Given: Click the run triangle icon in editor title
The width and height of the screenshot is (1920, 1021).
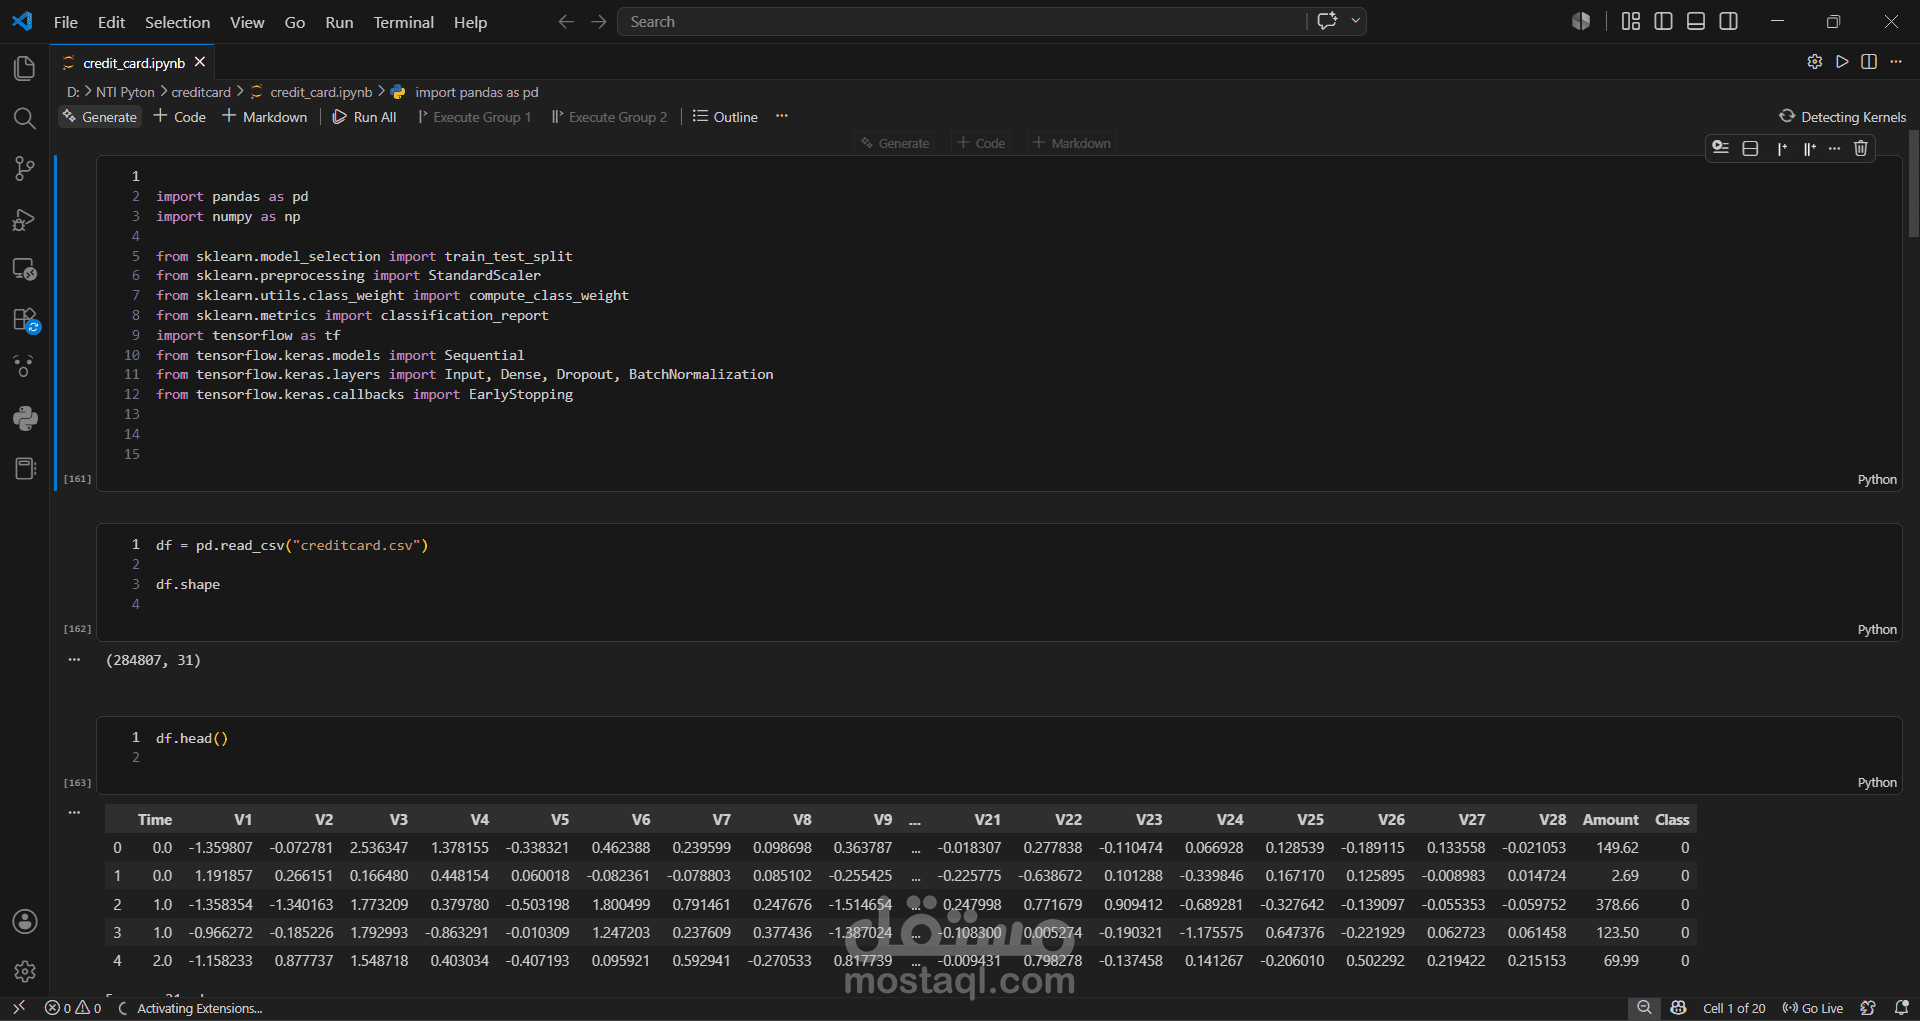Looking at the screenshot, I should click(x=1842, y=62).
